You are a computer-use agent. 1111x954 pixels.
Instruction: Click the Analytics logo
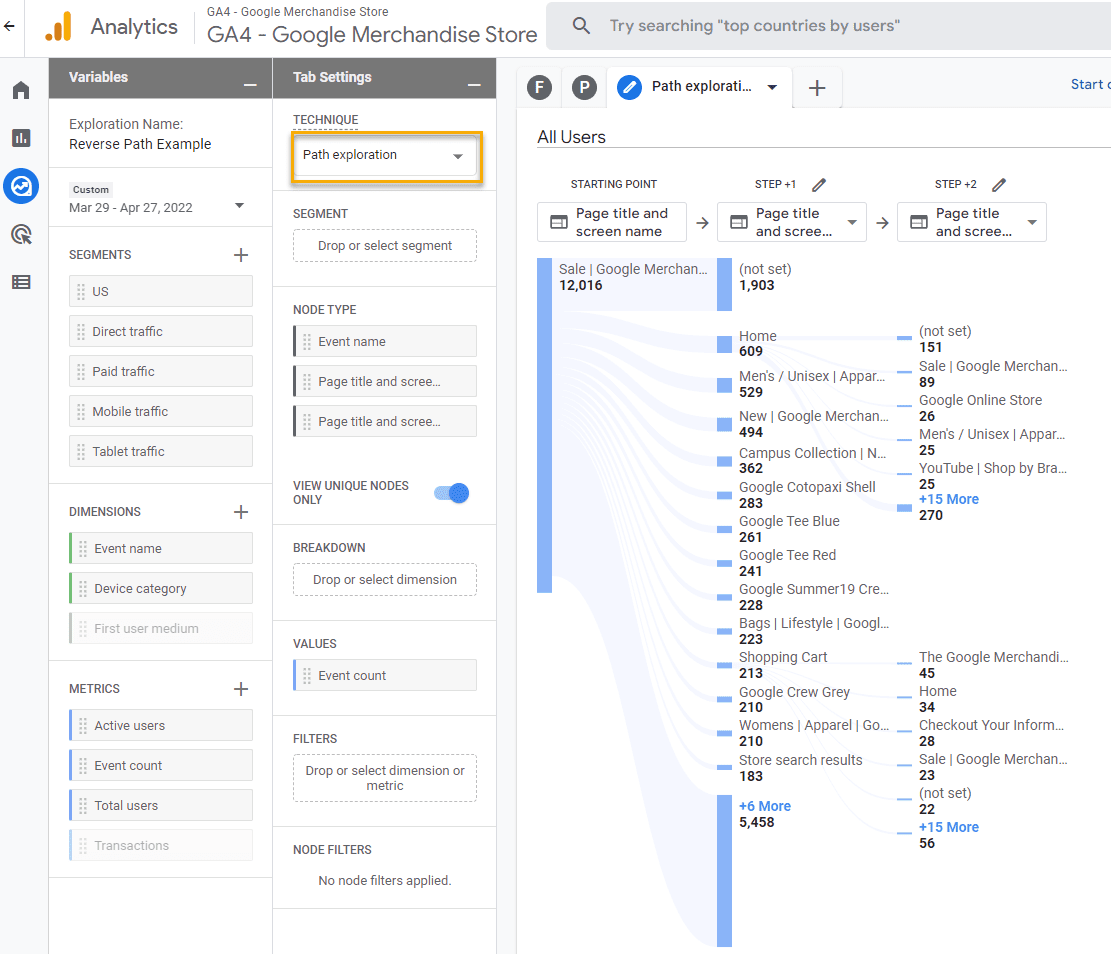pos(60,27)
